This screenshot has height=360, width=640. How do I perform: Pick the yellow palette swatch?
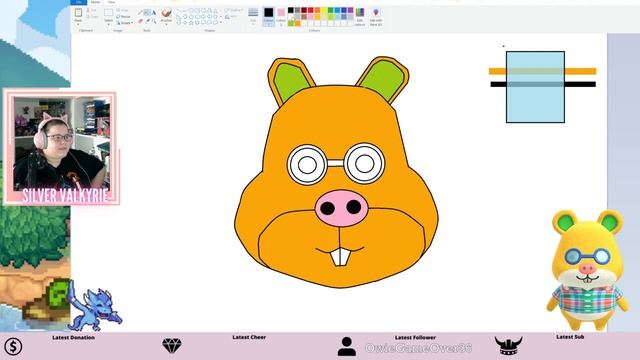(x=324, y=10)
